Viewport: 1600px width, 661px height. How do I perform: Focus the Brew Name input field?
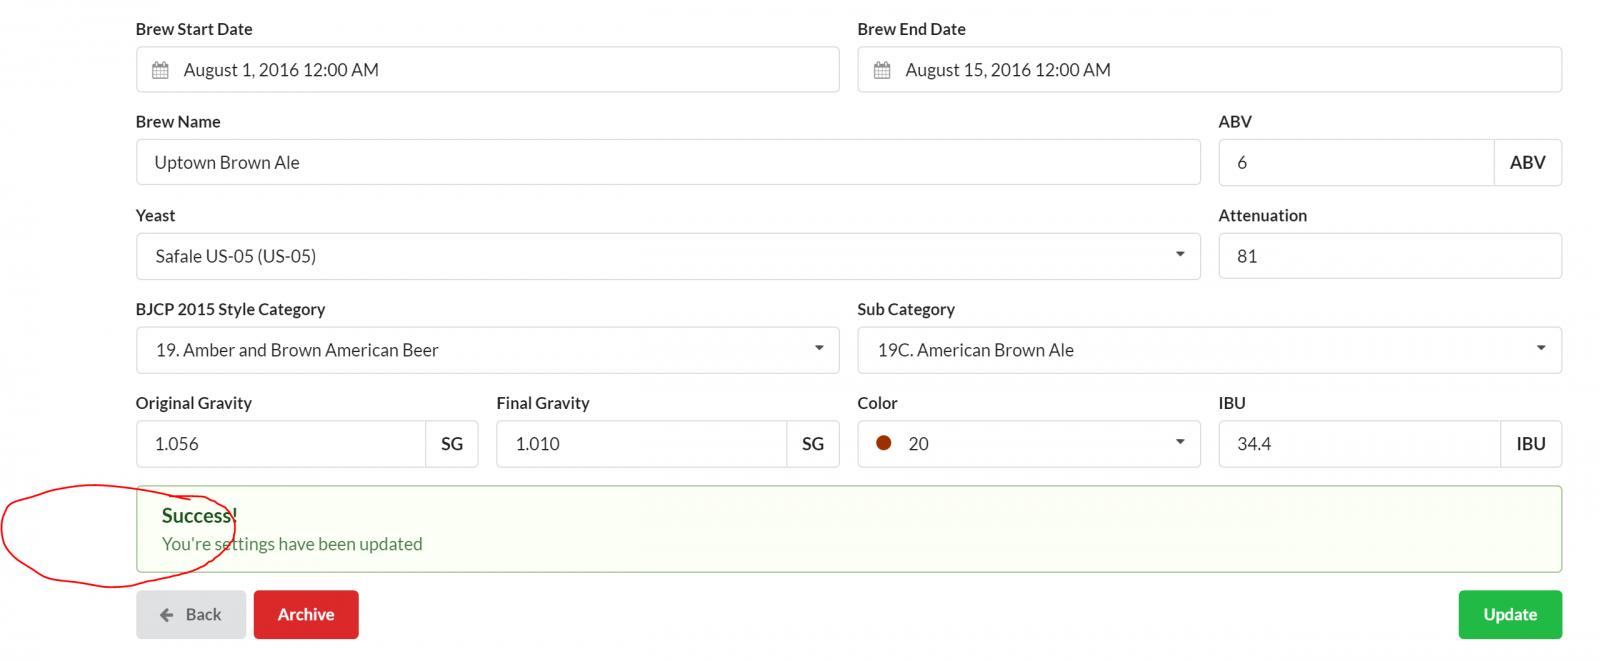point(668,162)
